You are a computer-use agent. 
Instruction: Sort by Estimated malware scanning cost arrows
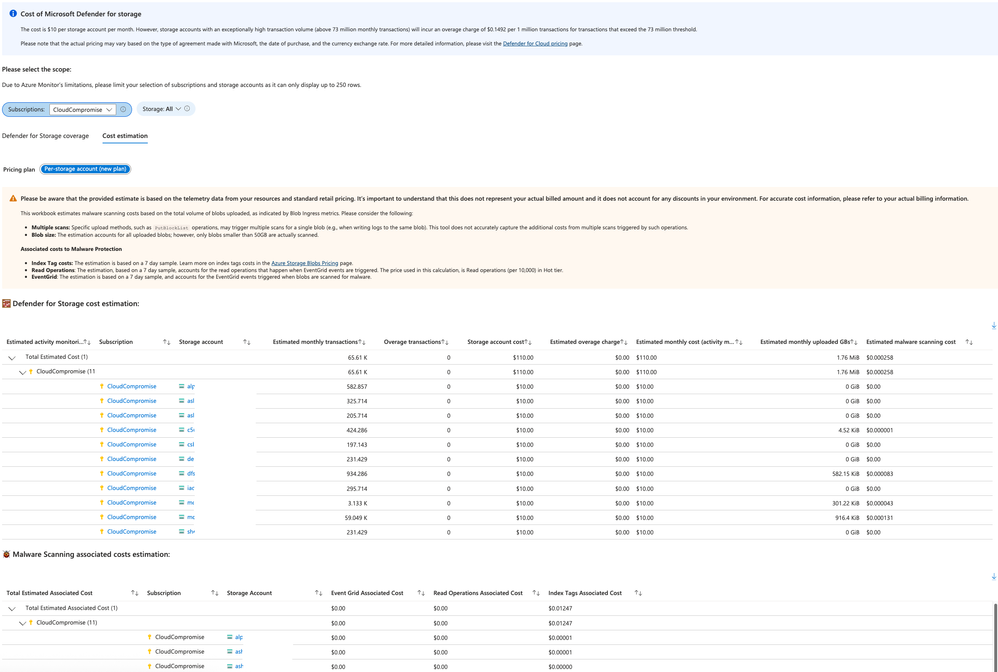click(x=969, y=342)
